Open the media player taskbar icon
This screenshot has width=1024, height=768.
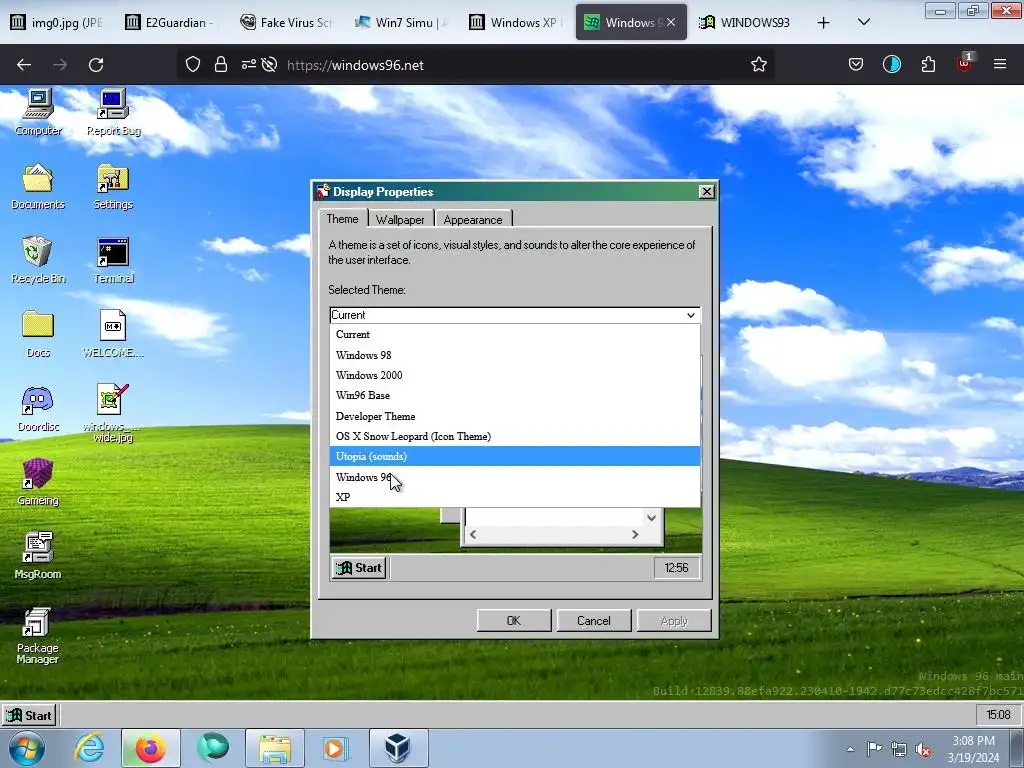(x=336, y=748)
